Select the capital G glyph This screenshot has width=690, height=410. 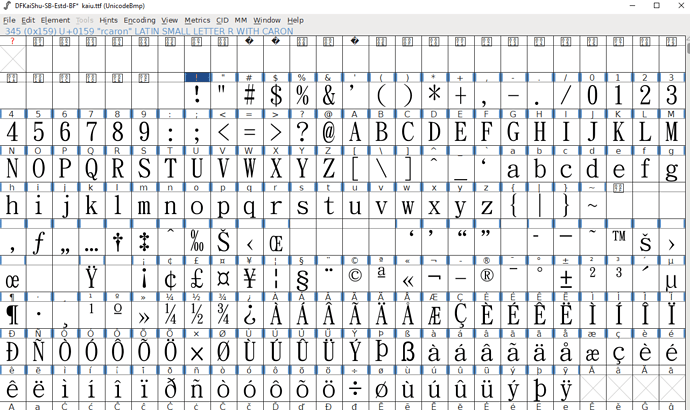click(x=514, y=132)
